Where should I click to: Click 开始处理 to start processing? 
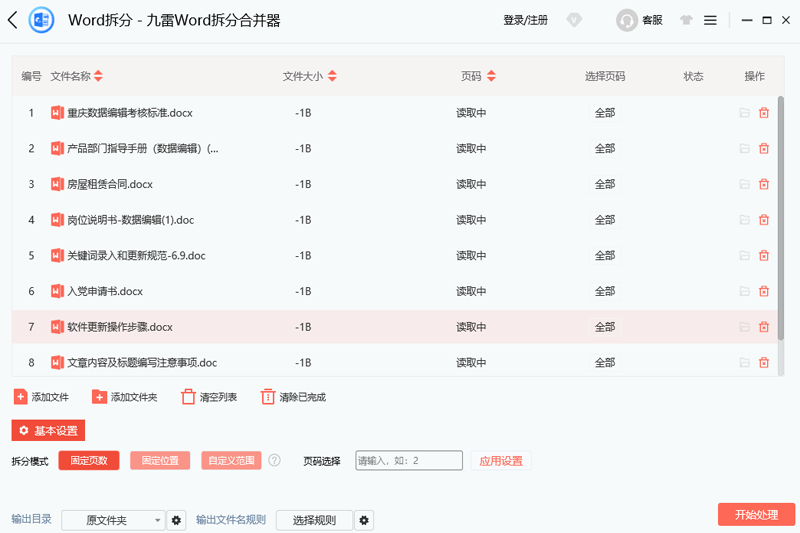click(756, 515)
